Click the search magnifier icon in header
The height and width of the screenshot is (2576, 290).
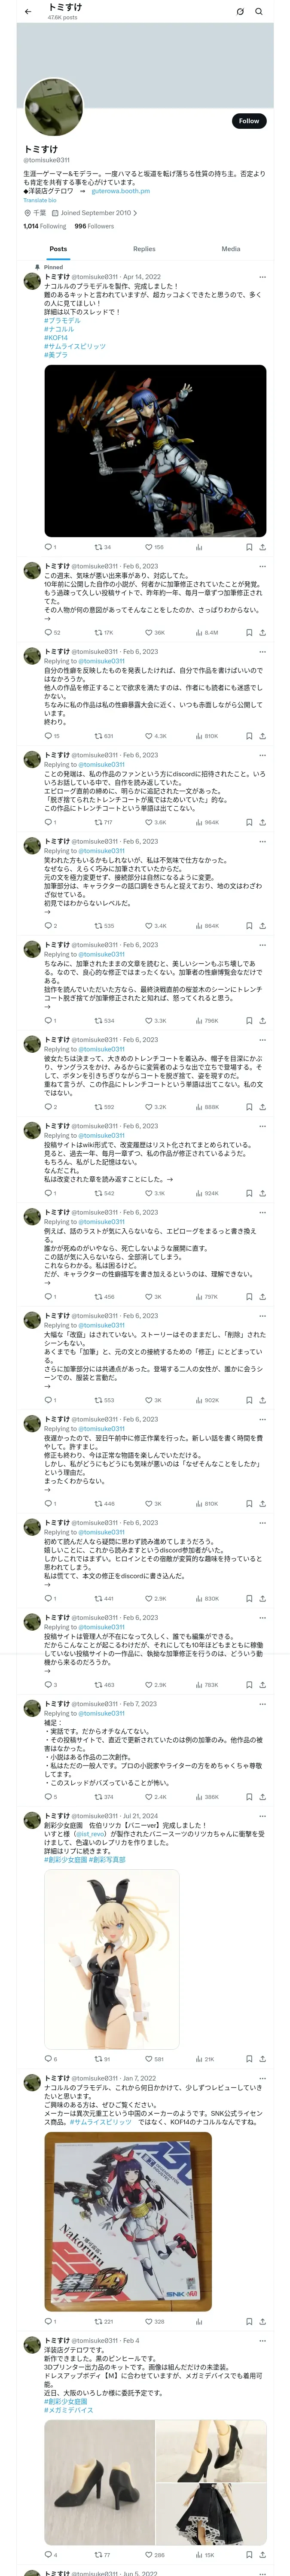click(259, 12)
